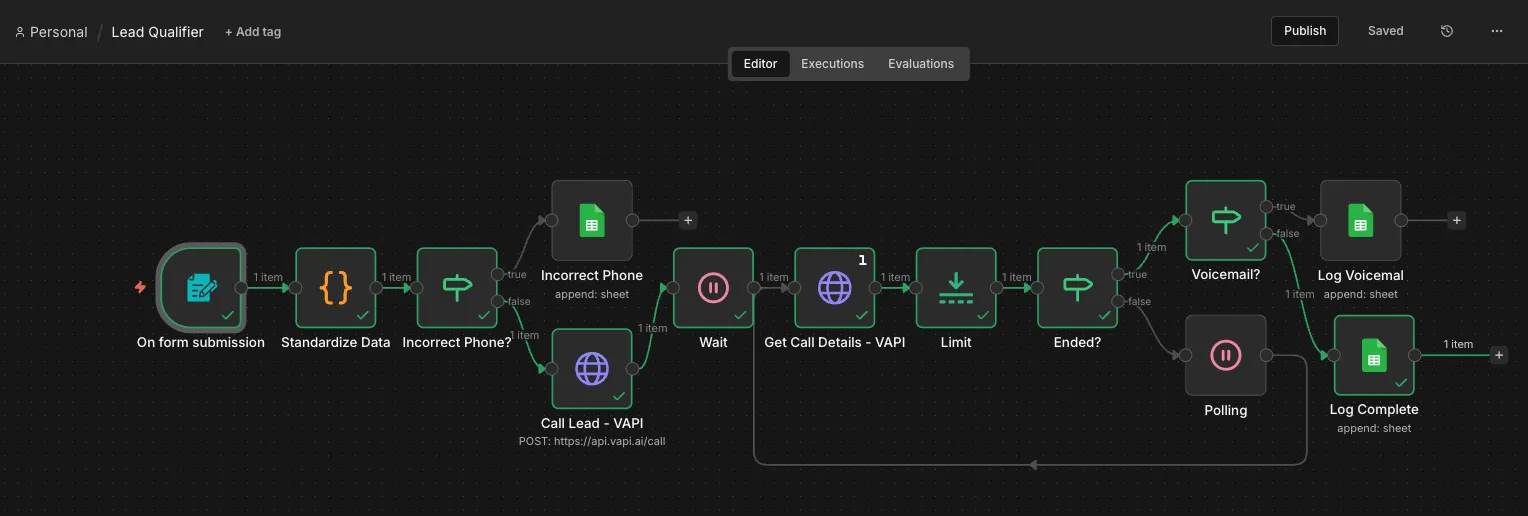
Task: Open the Limit node
Action: click(956, 288)
